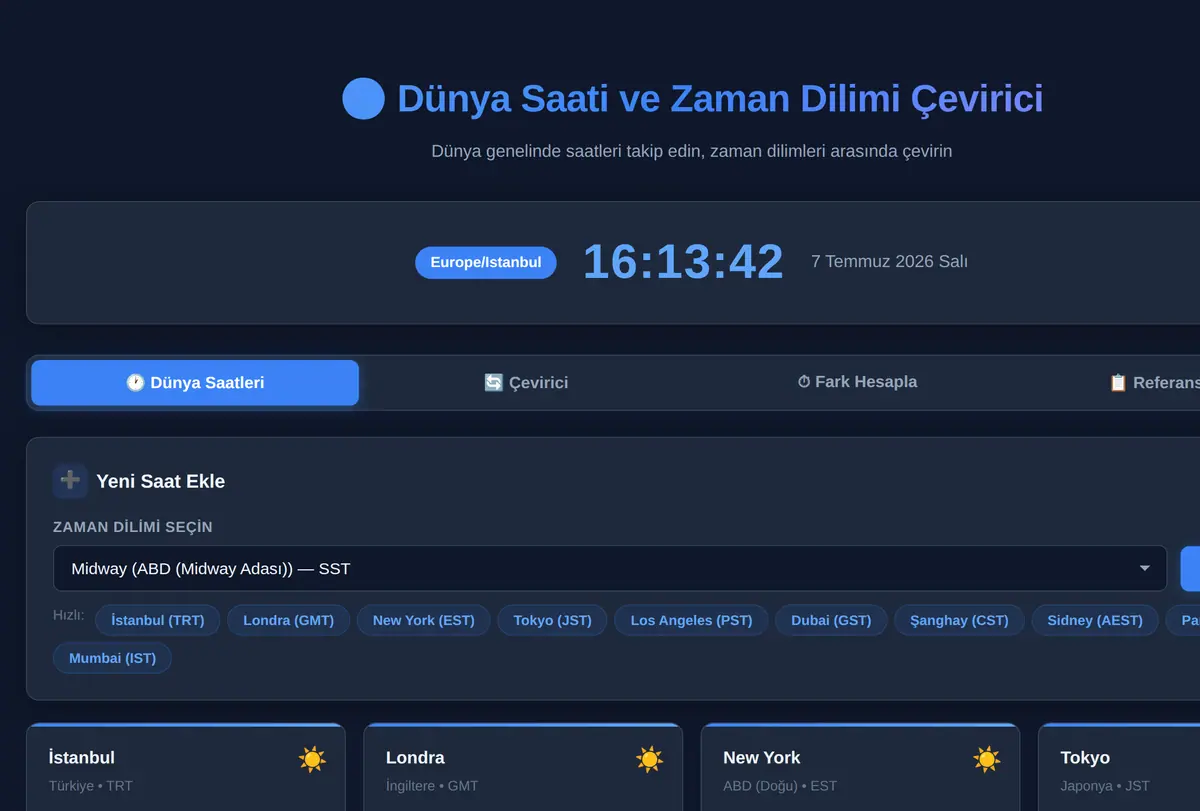Viewport: 1200px width, 811px height.
Task: Click the Türkiye • TRT subtitle
Action: click(x=91, y=786)
